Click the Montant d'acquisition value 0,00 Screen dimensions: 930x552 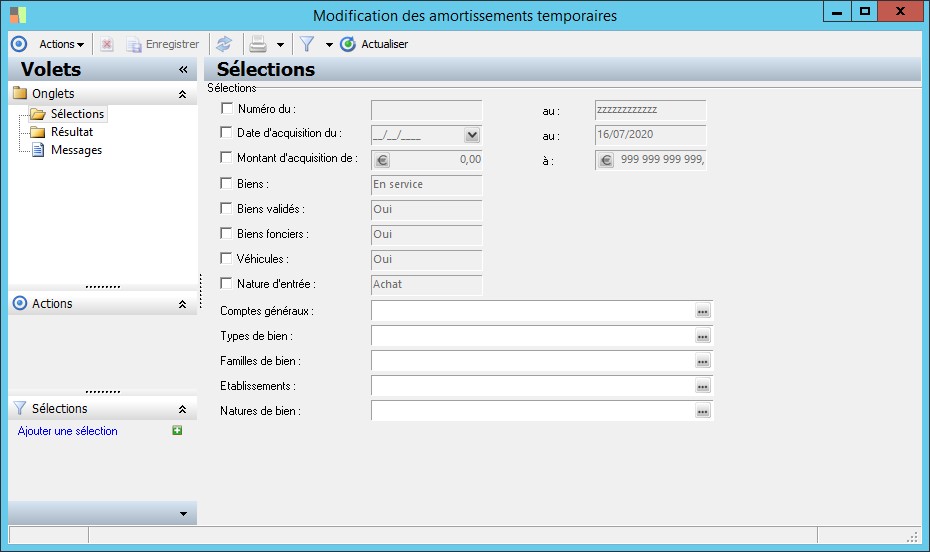click(470, 159)
